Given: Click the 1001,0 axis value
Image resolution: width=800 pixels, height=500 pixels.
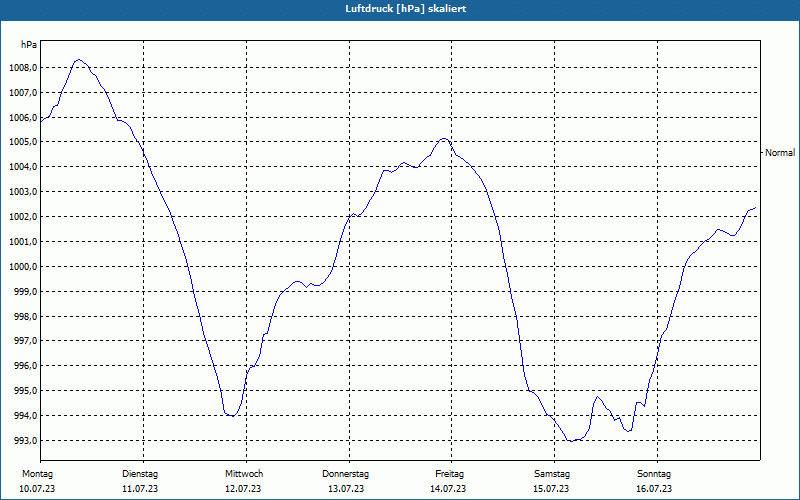Looking at the screenshot, I should tap(23, 242).
